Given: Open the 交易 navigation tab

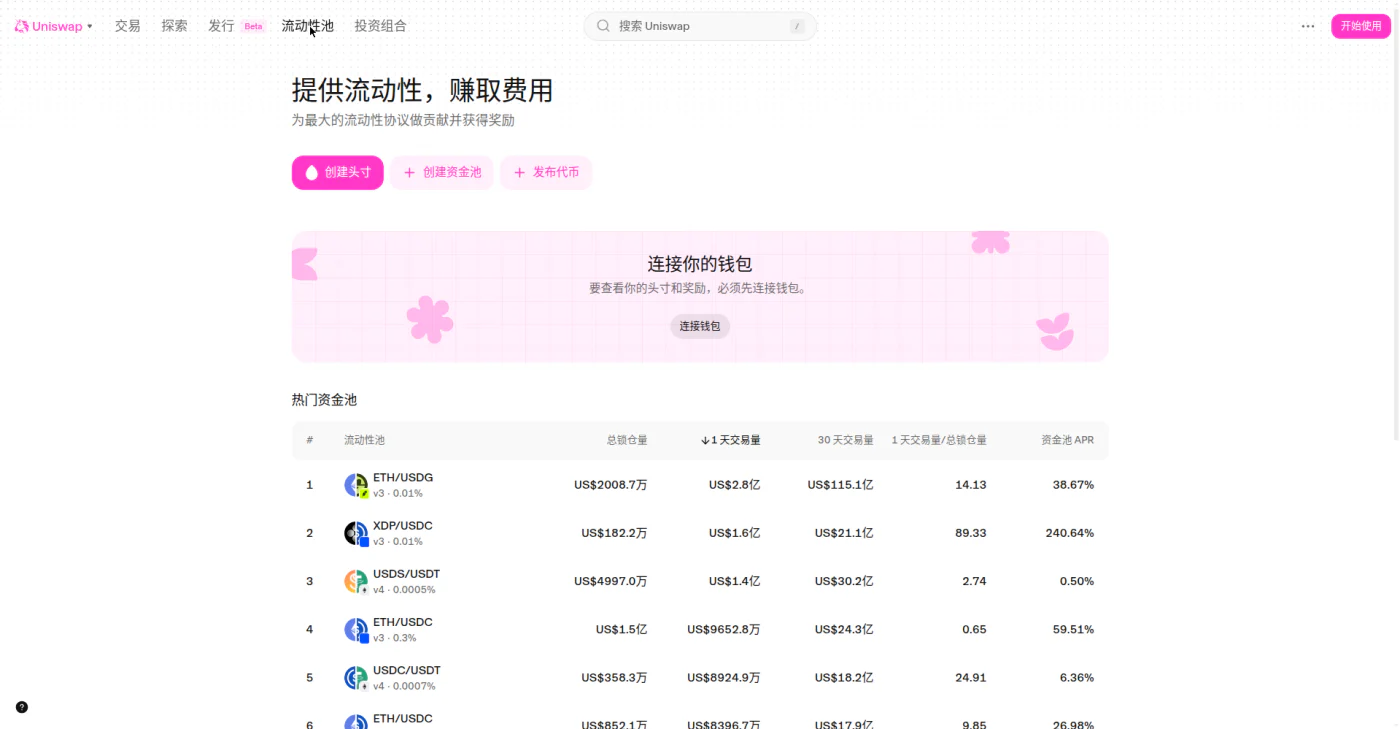Looking at the screenshot, I should 128,26.
